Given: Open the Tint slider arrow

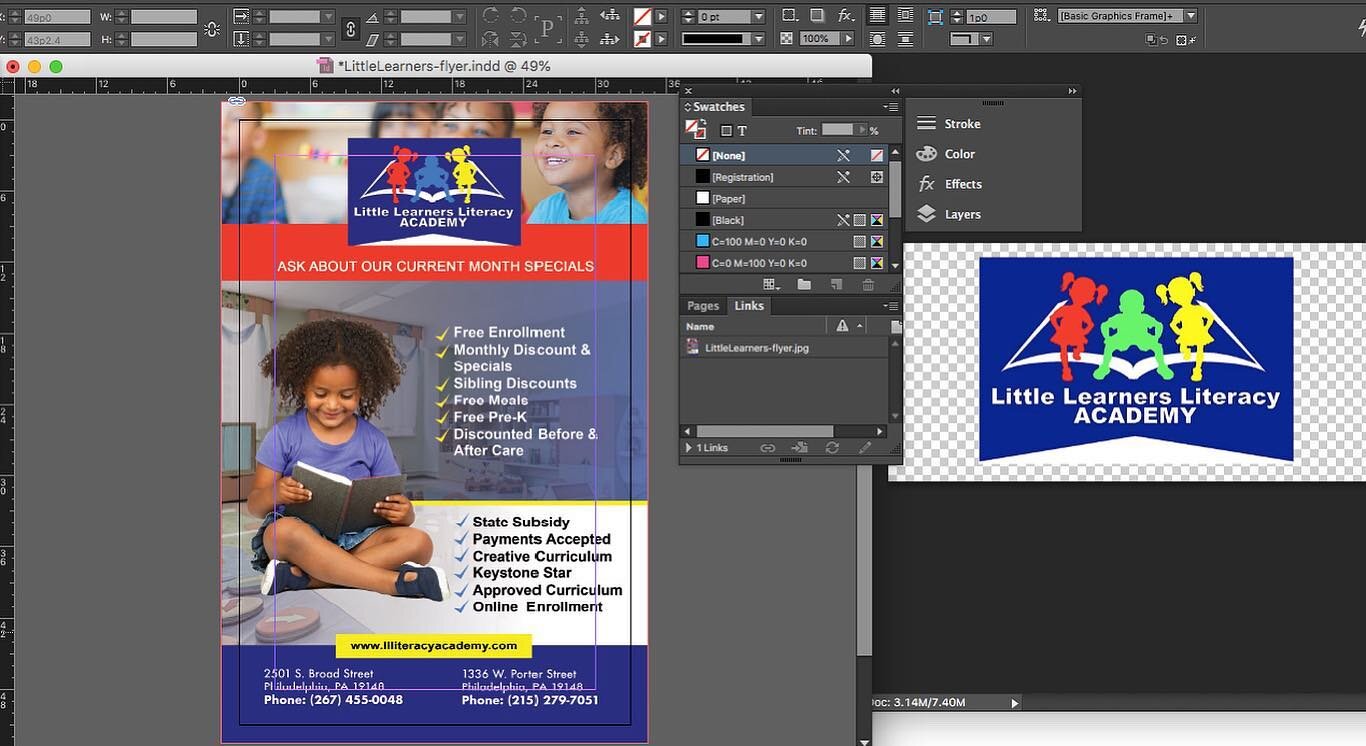Looking at the screenshot, I should 861,130.
